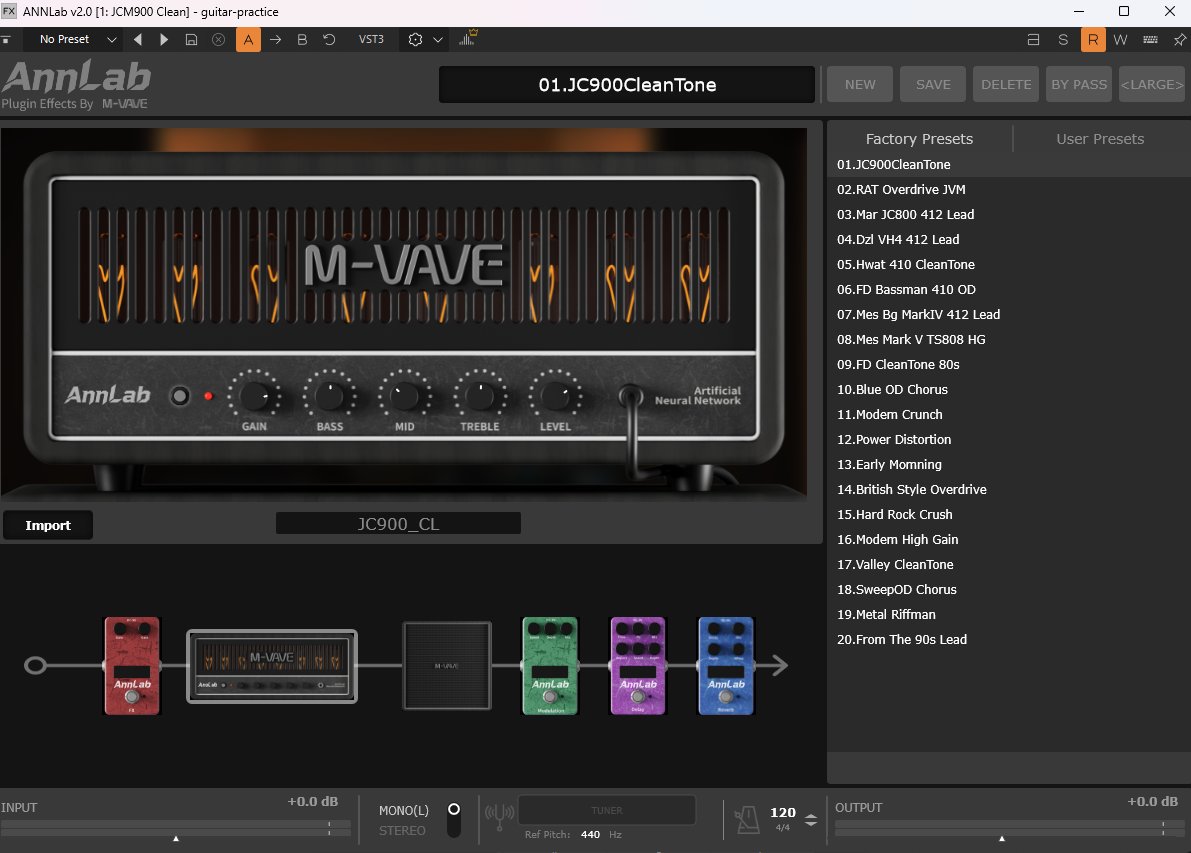Viewport: 1191px width, 853px height.
Task: Select the purple Delay pedal
Action: tap(638, 665)
